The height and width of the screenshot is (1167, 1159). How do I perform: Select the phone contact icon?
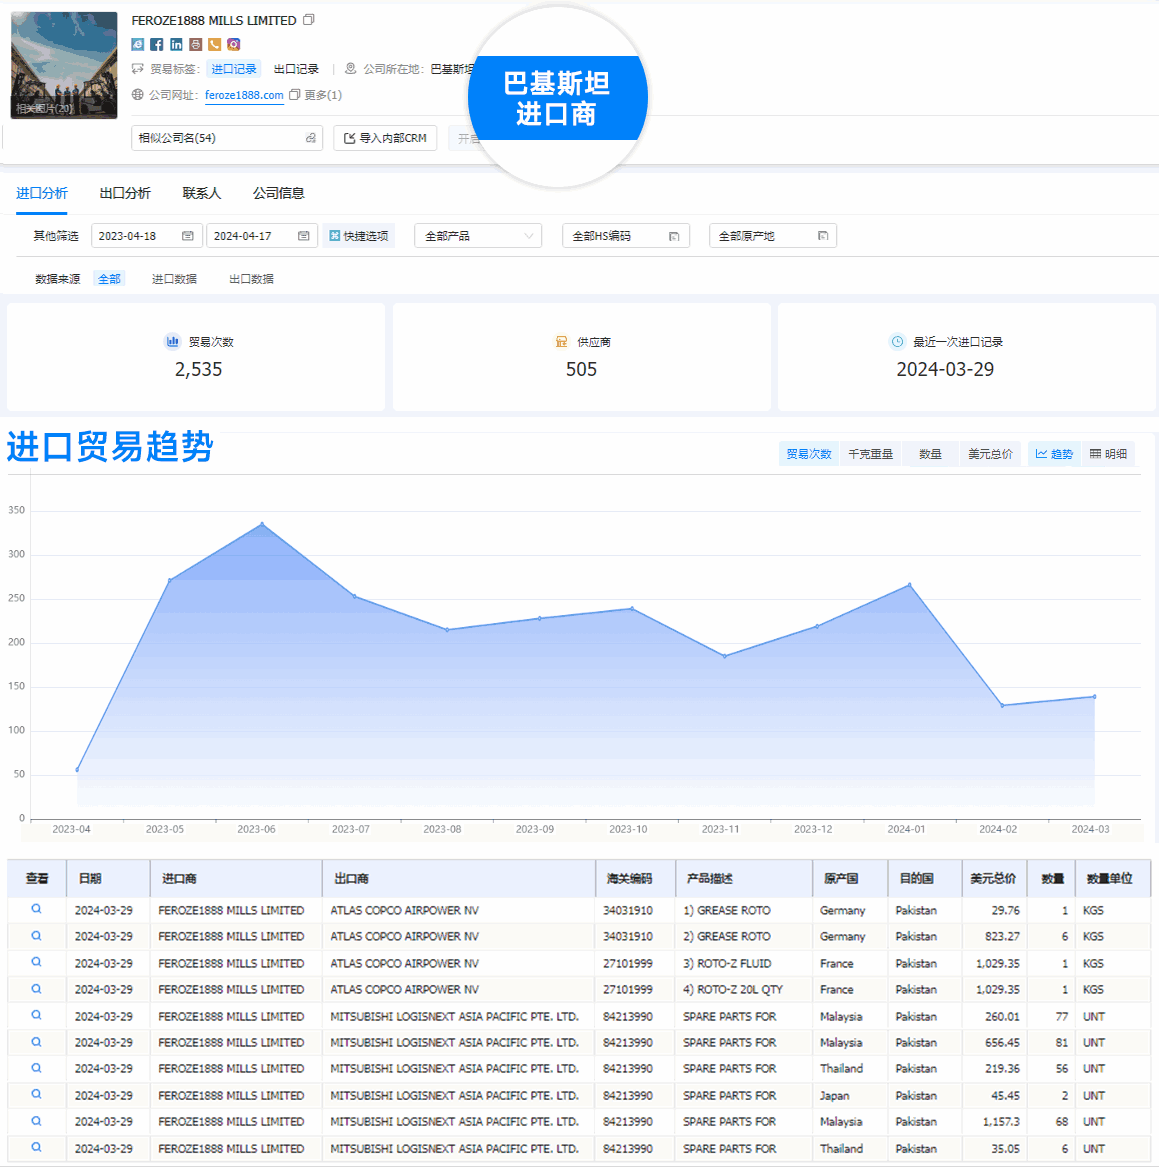coord(215,44)
